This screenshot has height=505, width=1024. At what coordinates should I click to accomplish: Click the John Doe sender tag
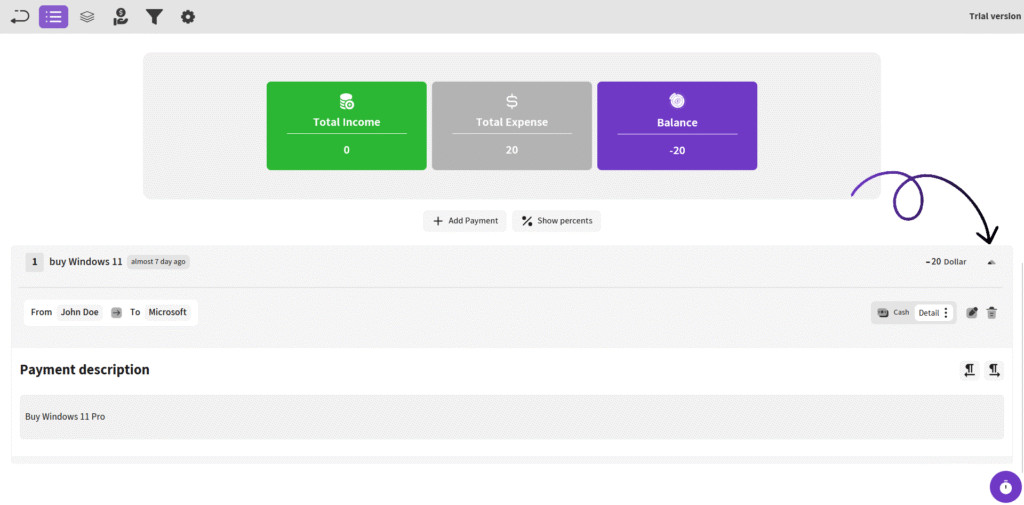[80, 312]
